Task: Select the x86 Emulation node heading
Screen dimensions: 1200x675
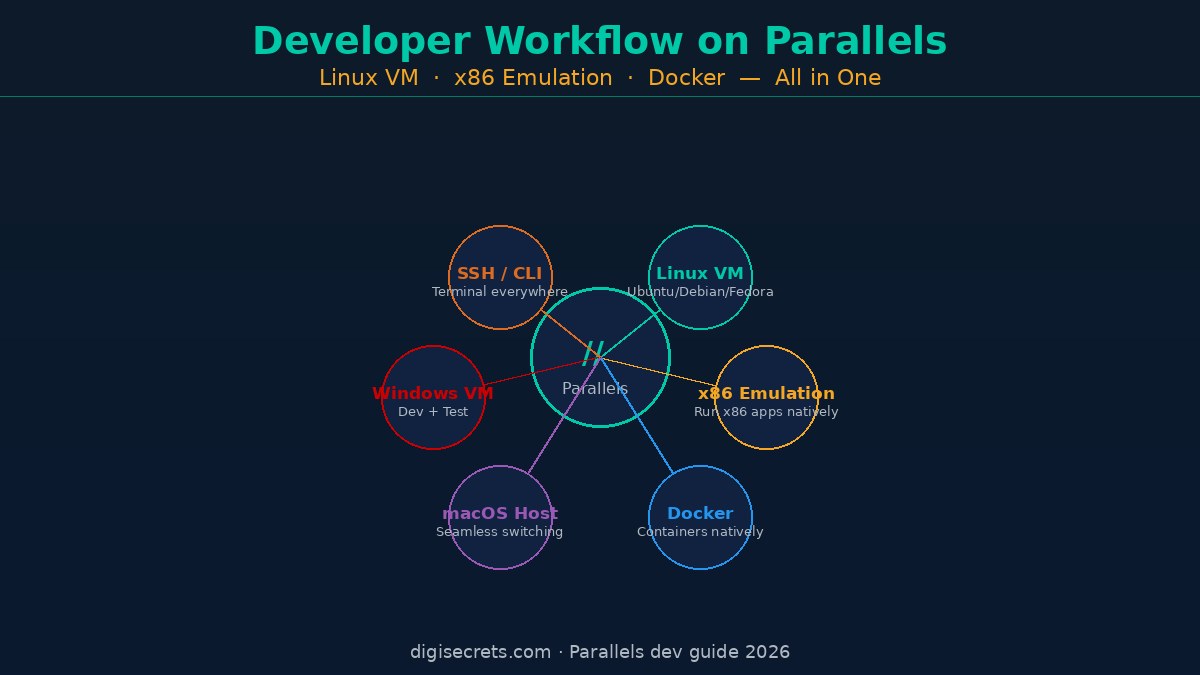Action: 766,393
